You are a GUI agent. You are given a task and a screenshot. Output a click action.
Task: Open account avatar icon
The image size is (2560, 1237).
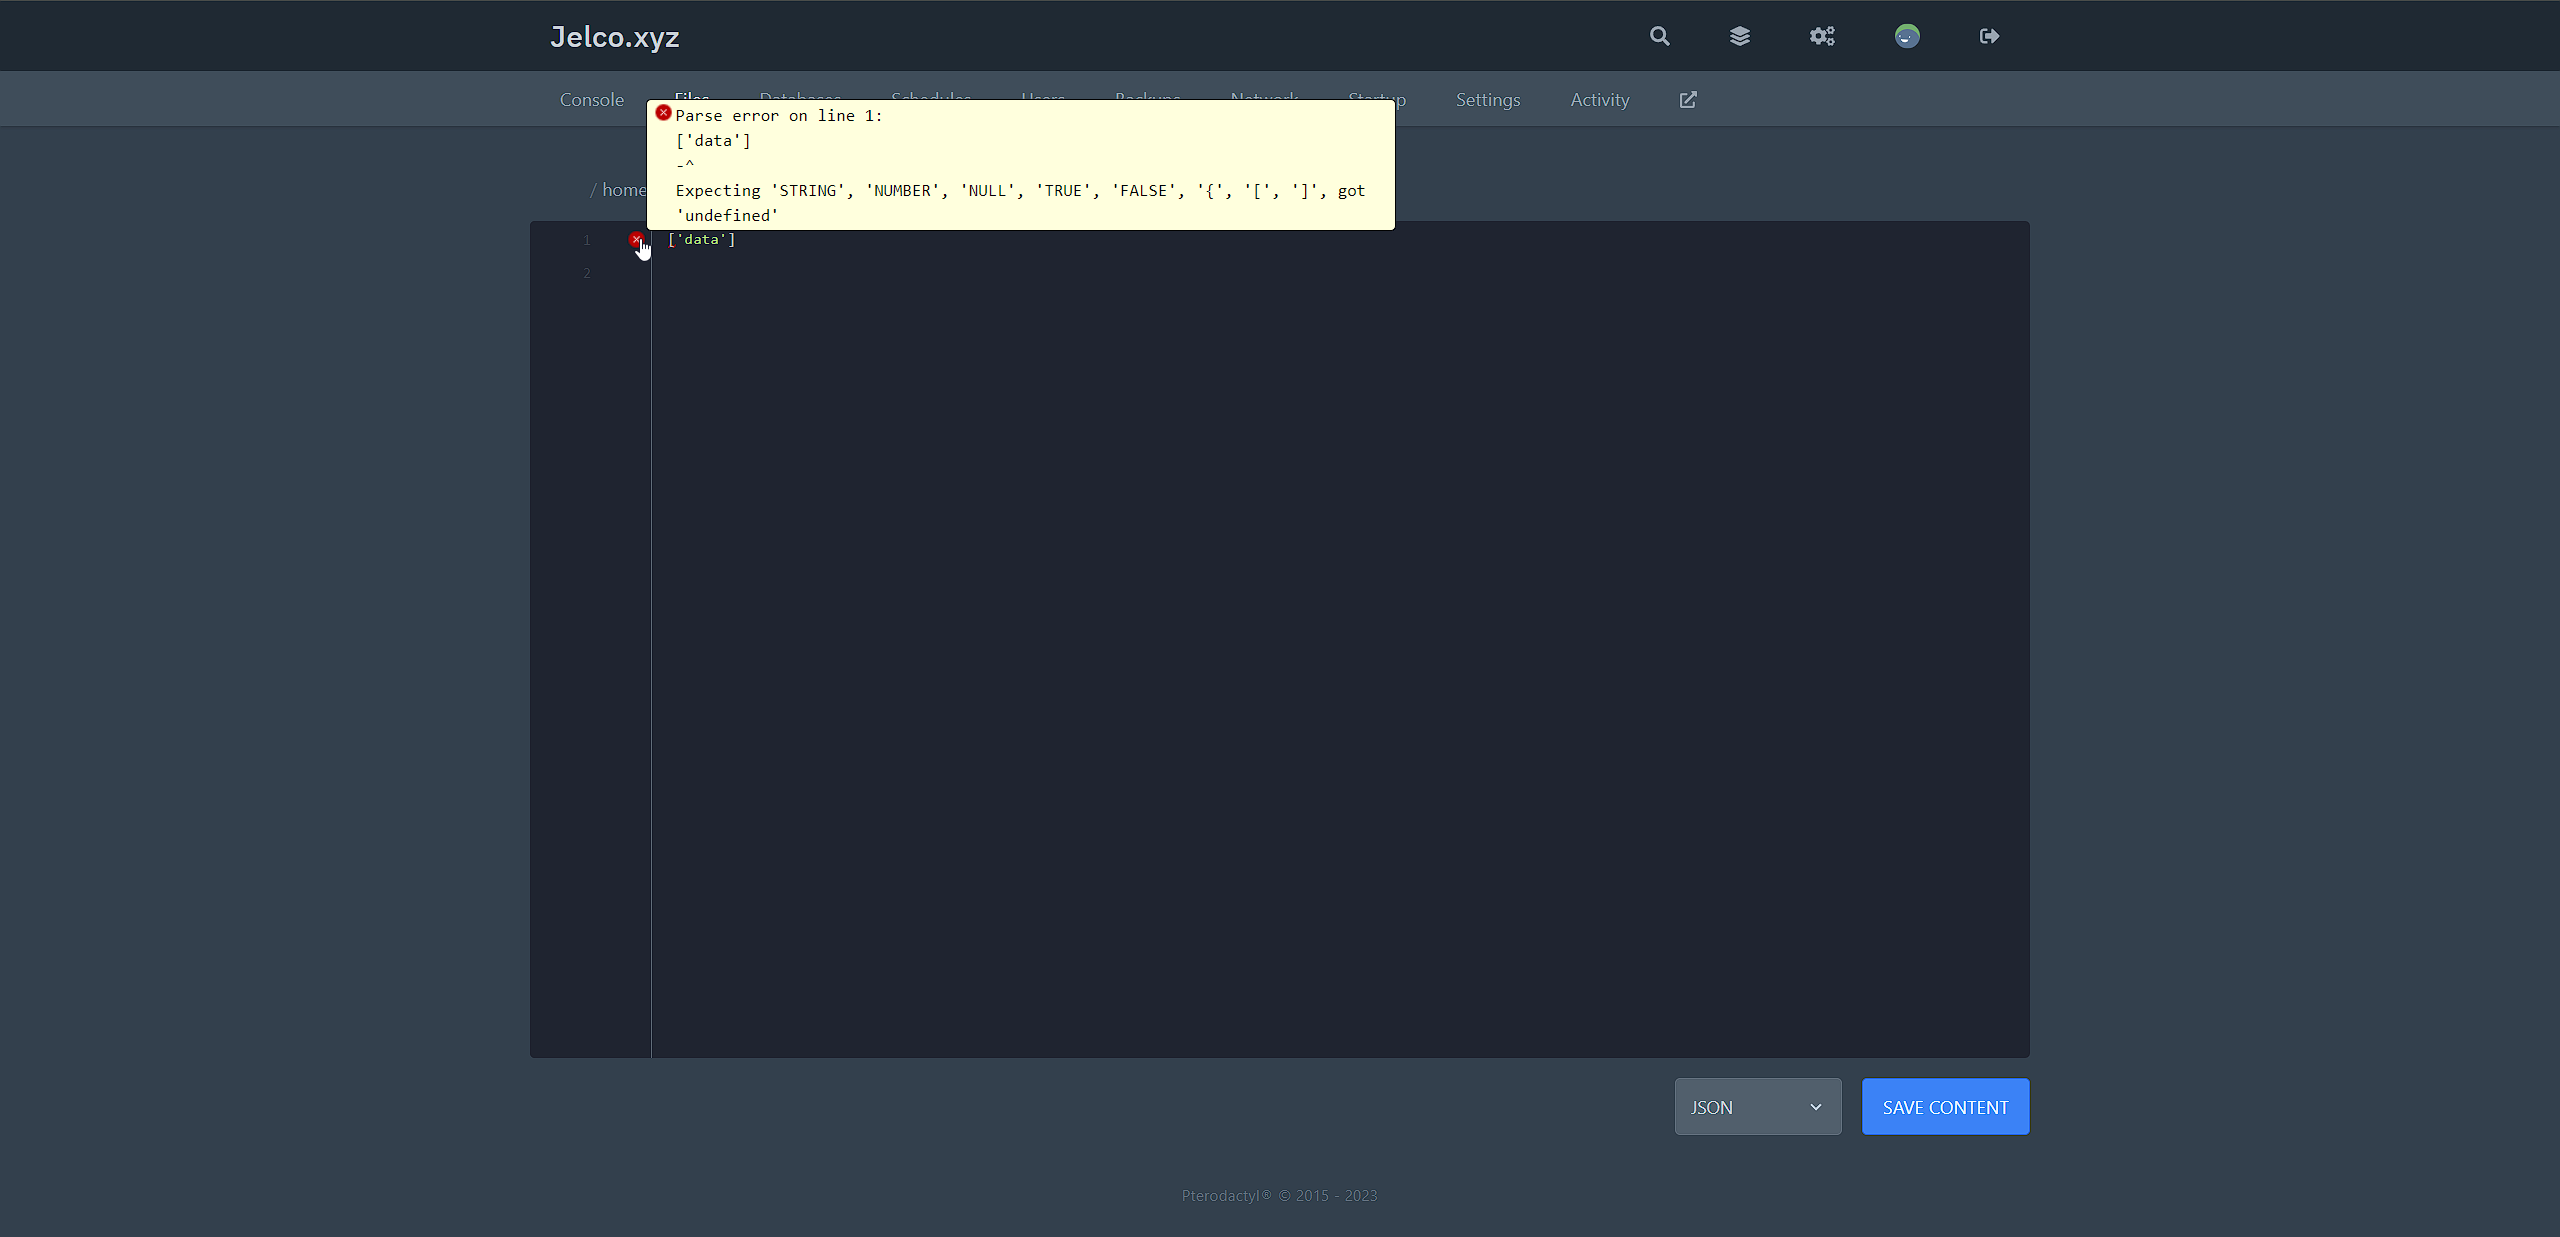pos(1907,36)
